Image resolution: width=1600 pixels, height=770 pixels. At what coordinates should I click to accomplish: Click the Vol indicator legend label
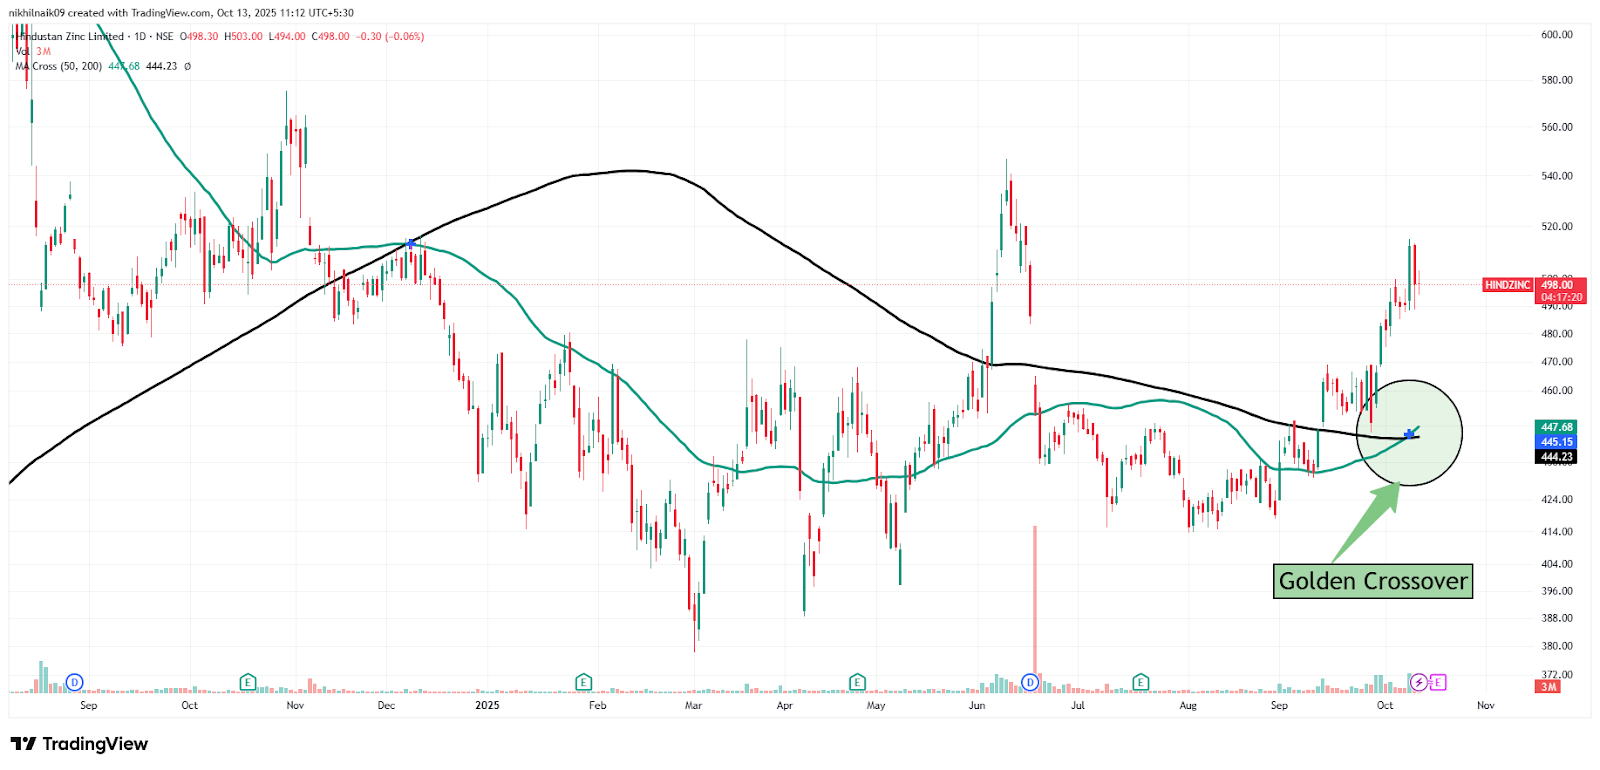(22, 51)
